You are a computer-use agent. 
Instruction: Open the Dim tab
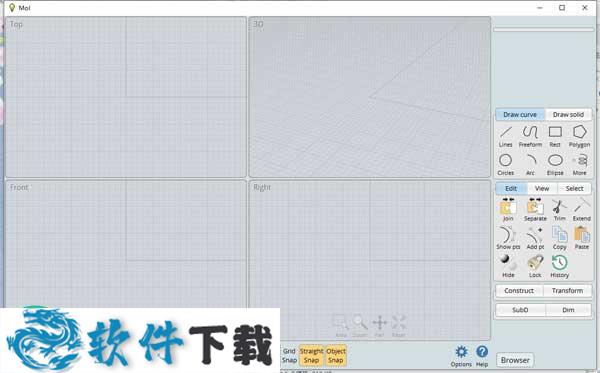pyautogui.click(x=568, y=310)
